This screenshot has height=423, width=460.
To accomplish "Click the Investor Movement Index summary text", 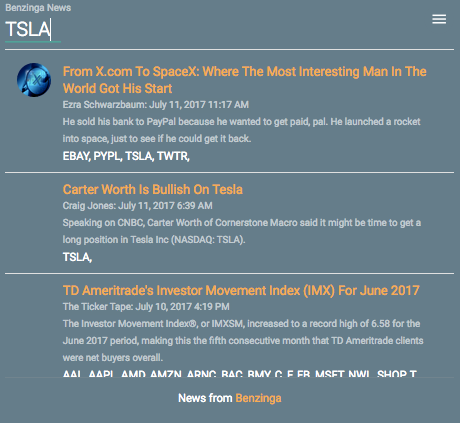I will [x=243, y=340].
